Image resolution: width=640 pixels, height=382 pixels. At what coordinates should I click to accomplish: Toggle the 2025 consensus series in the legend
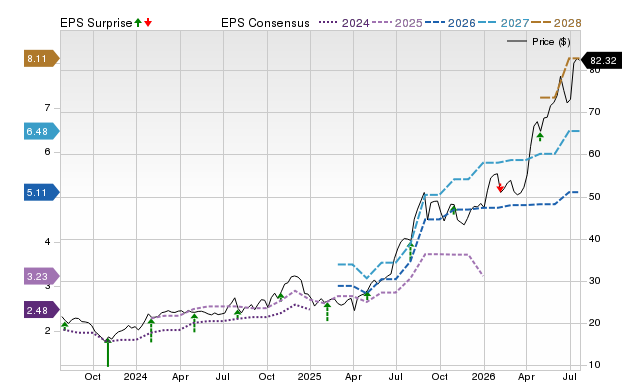coord(397,23)
